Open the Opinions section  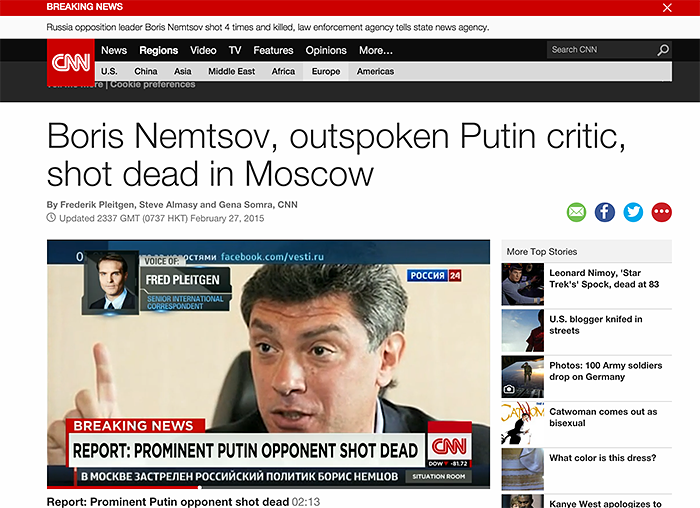(326, 50)
